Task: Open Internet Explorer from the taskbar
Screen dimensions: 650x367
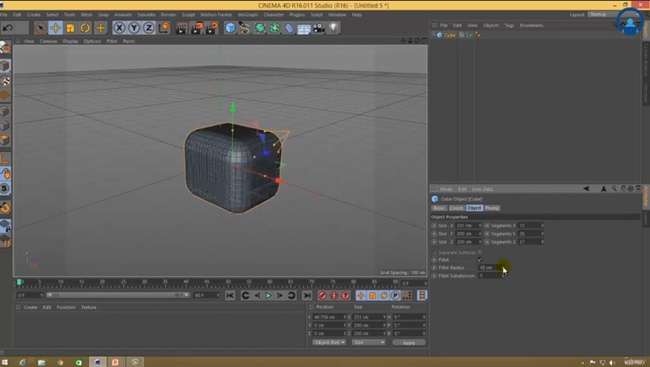Action: 22,362
